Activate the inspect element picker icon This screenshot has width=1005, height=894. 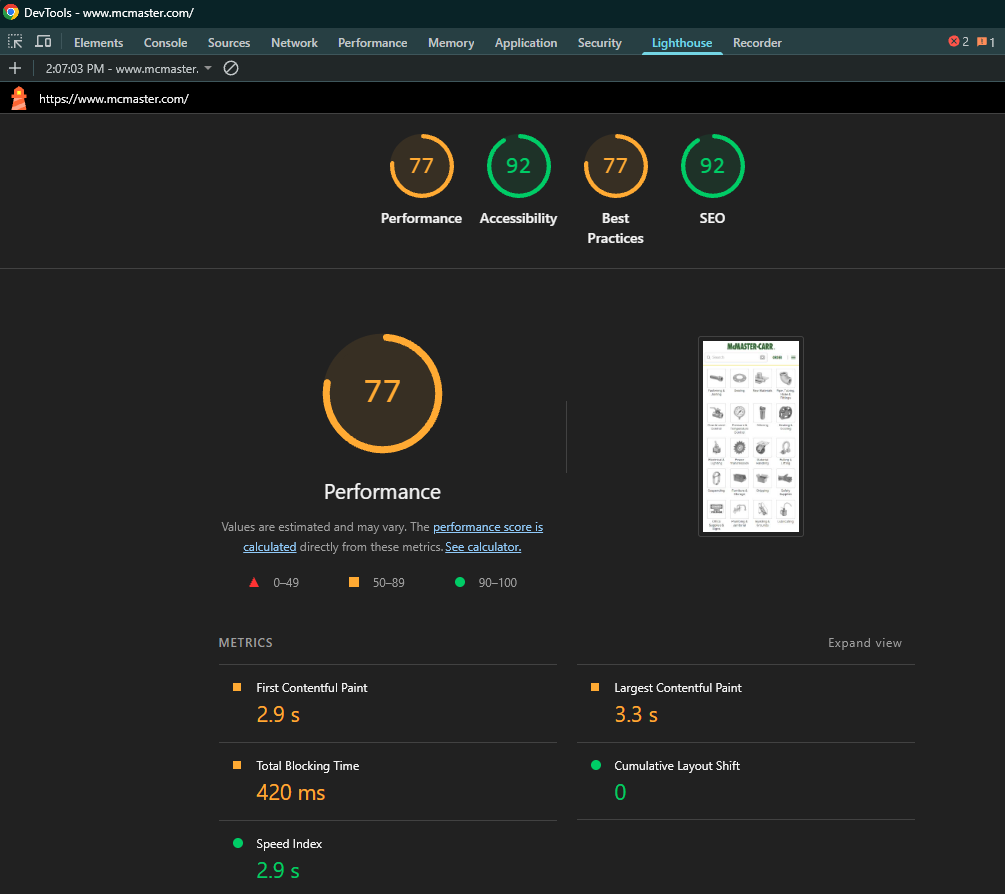(x=15, y=42)
